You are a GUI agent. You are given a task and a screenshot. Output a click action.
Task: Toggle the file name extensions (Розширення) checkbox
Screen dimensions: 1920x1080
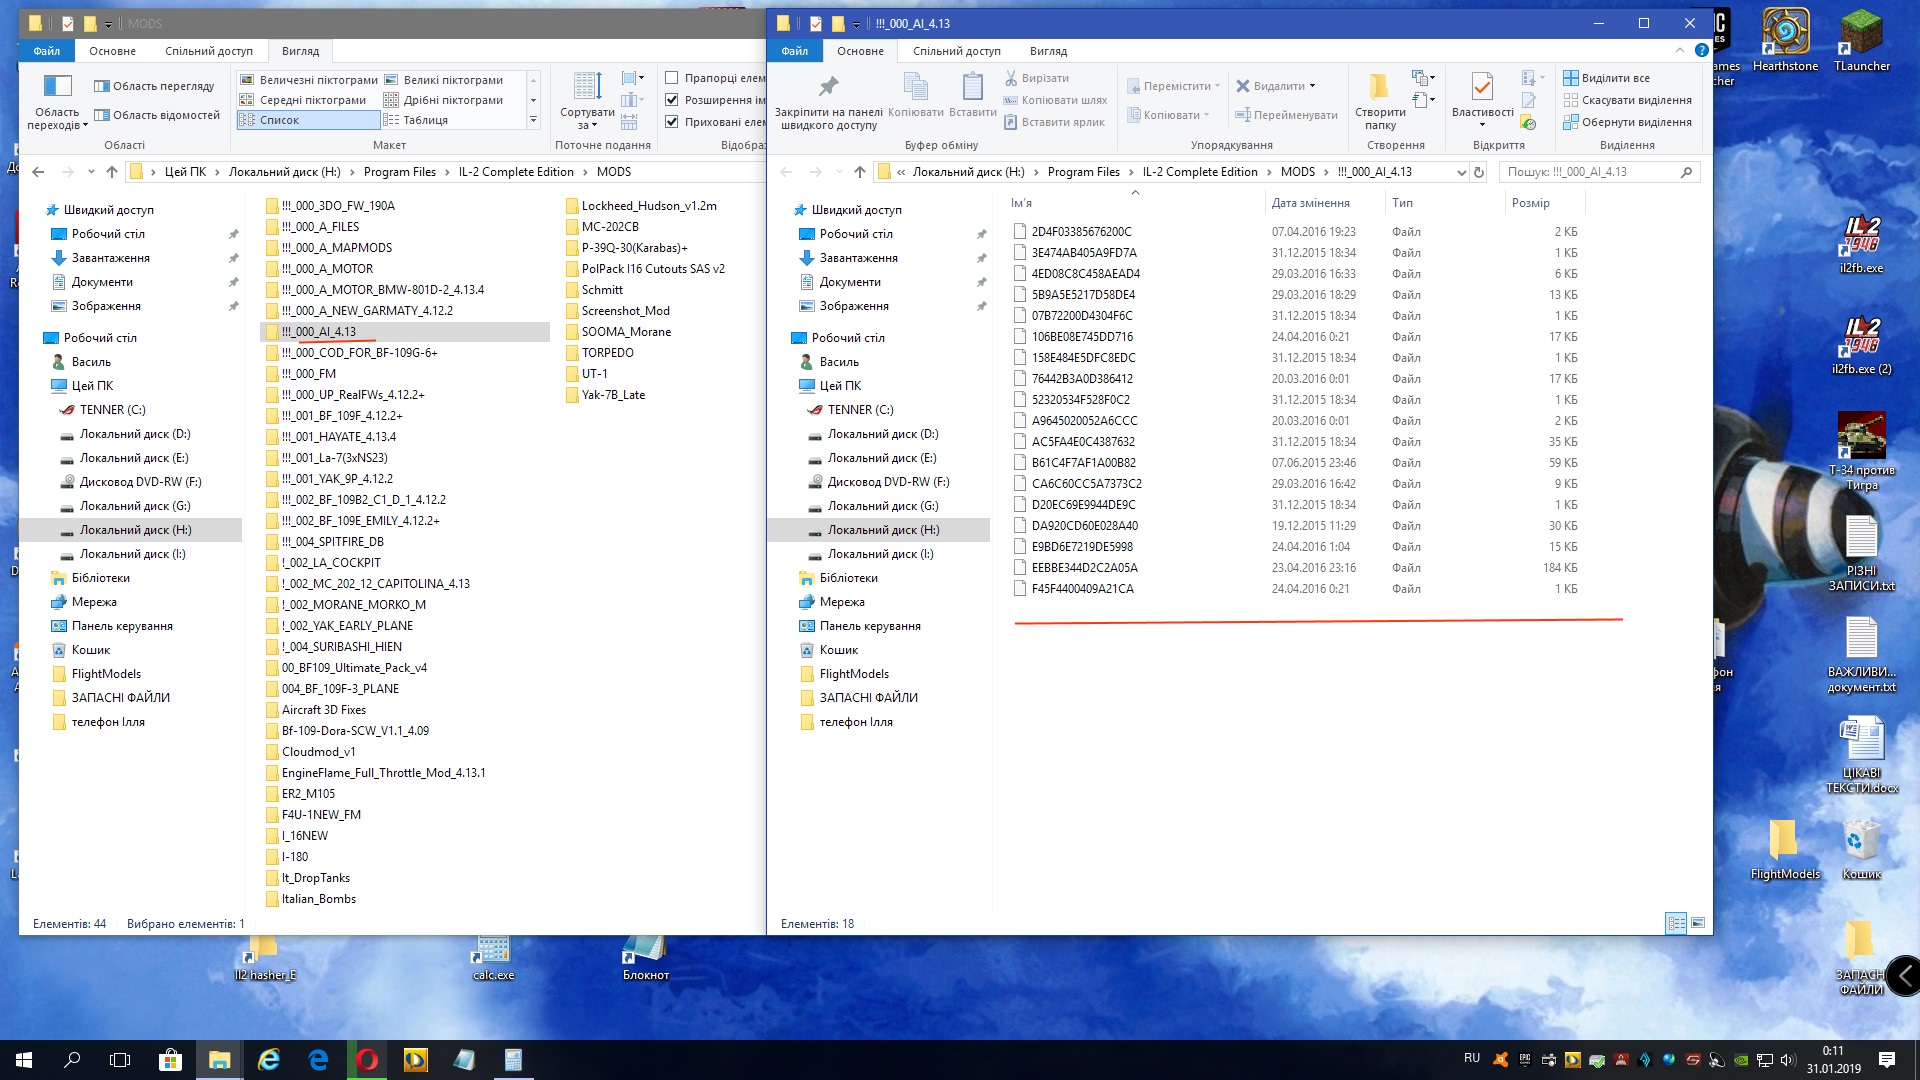click(672, 100)
